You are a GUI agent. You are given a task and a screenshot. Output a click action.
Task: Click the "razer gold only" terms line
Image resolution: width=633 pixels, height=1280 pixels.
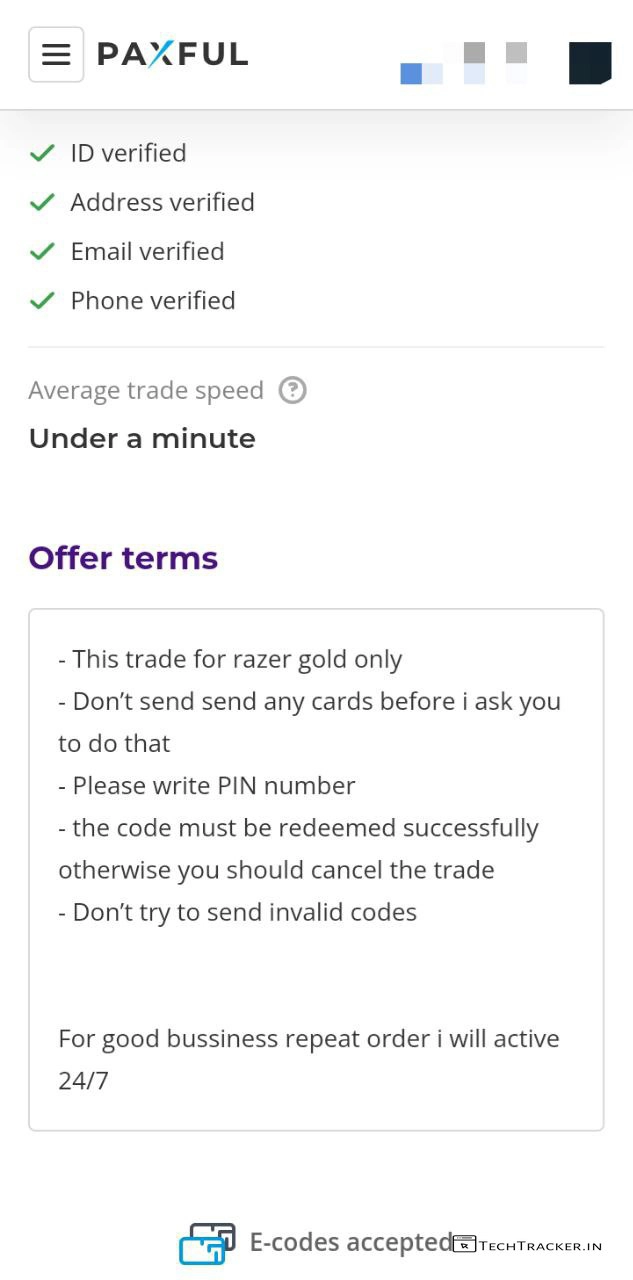coord(230,659)
